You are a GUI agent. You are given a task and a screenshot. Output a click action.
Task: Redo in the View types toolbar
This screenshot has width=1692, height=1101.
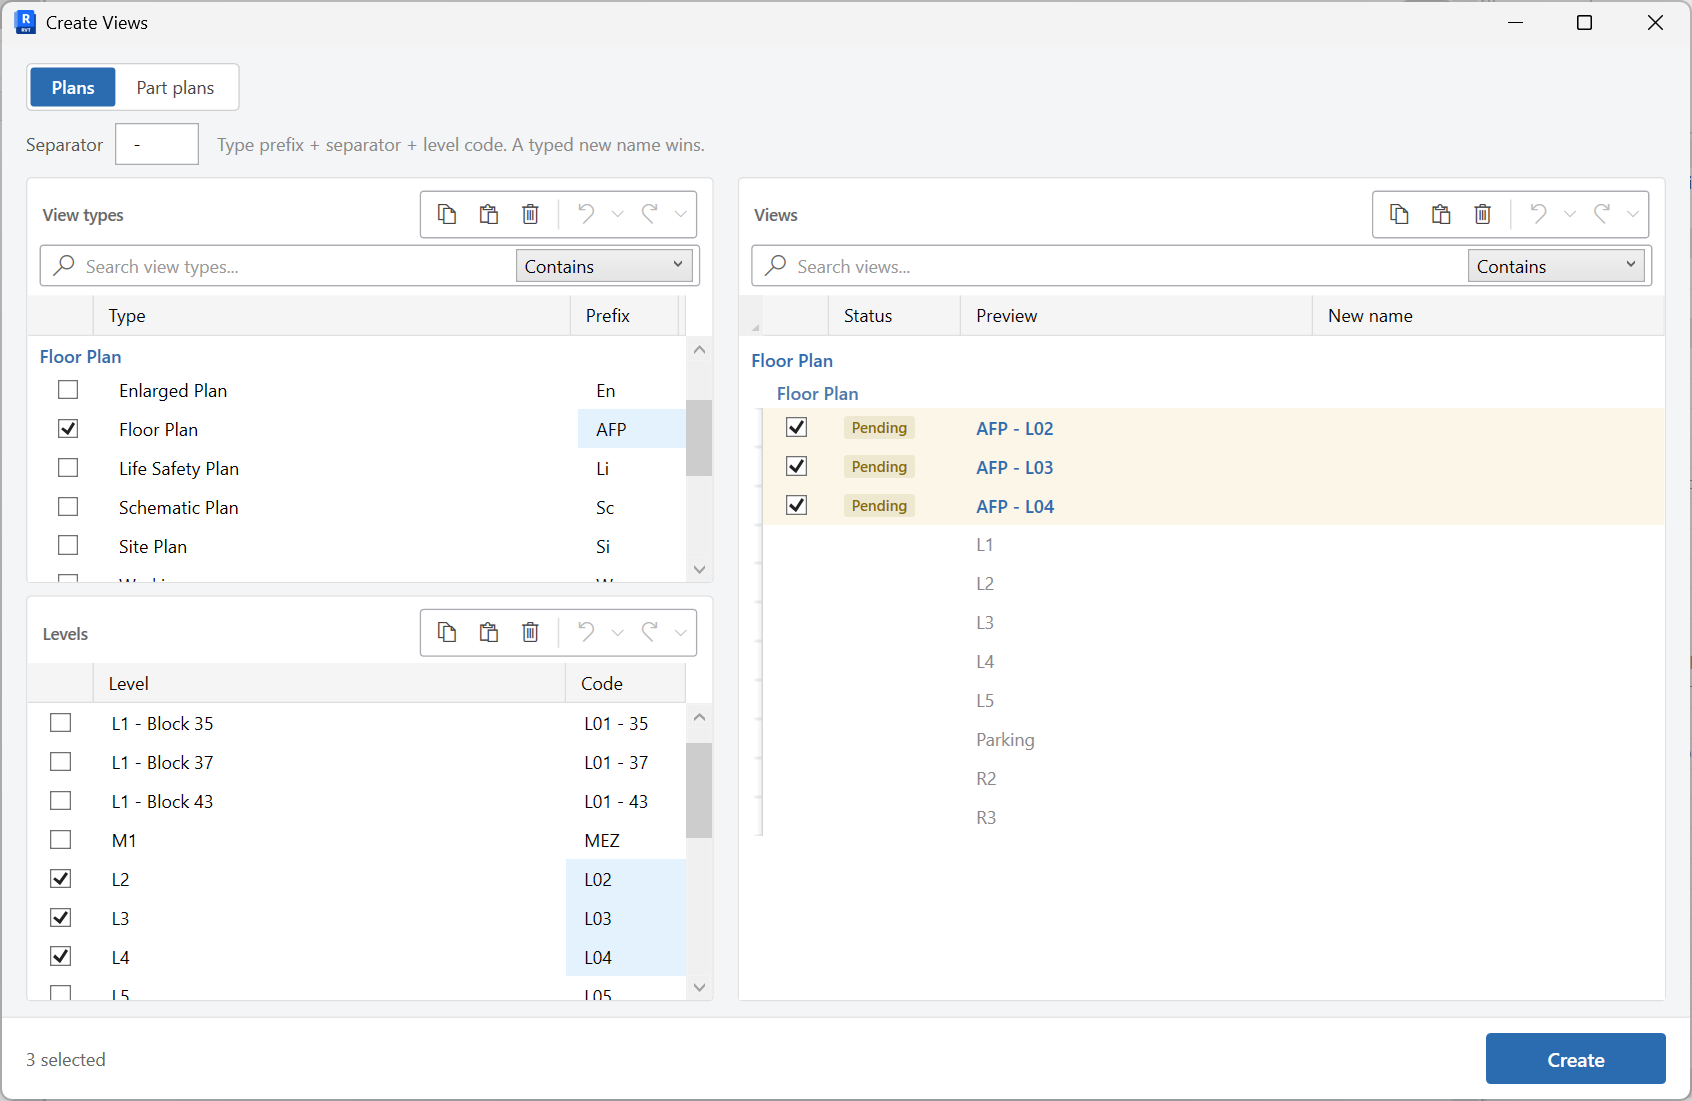(650, 214)
